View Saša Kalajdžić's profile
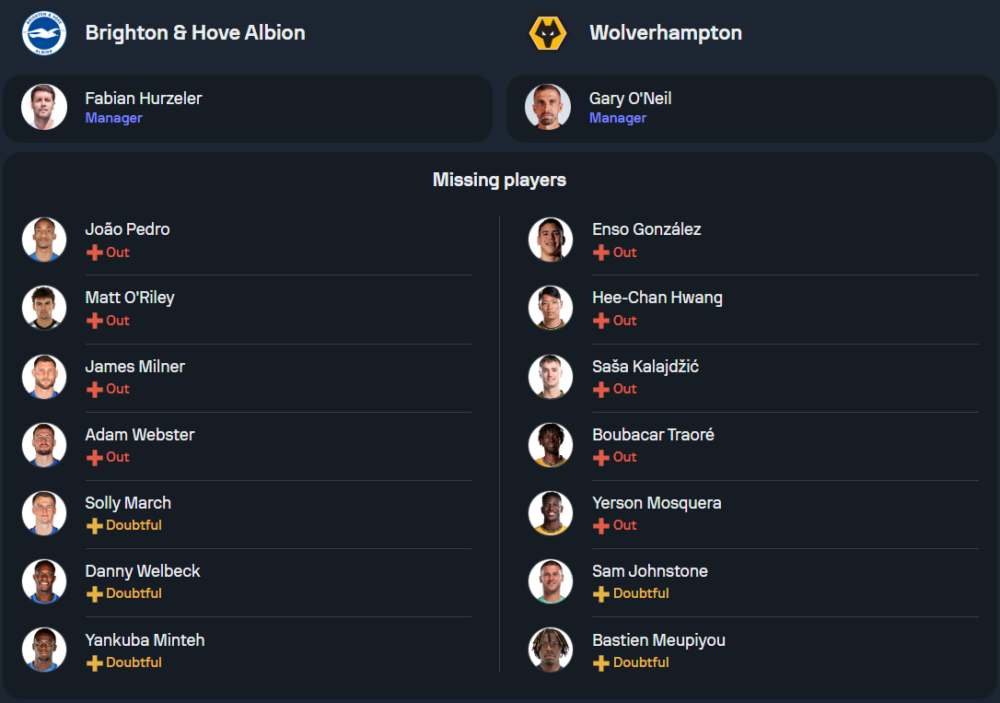 pyautogui.click(x=645, y=366)
